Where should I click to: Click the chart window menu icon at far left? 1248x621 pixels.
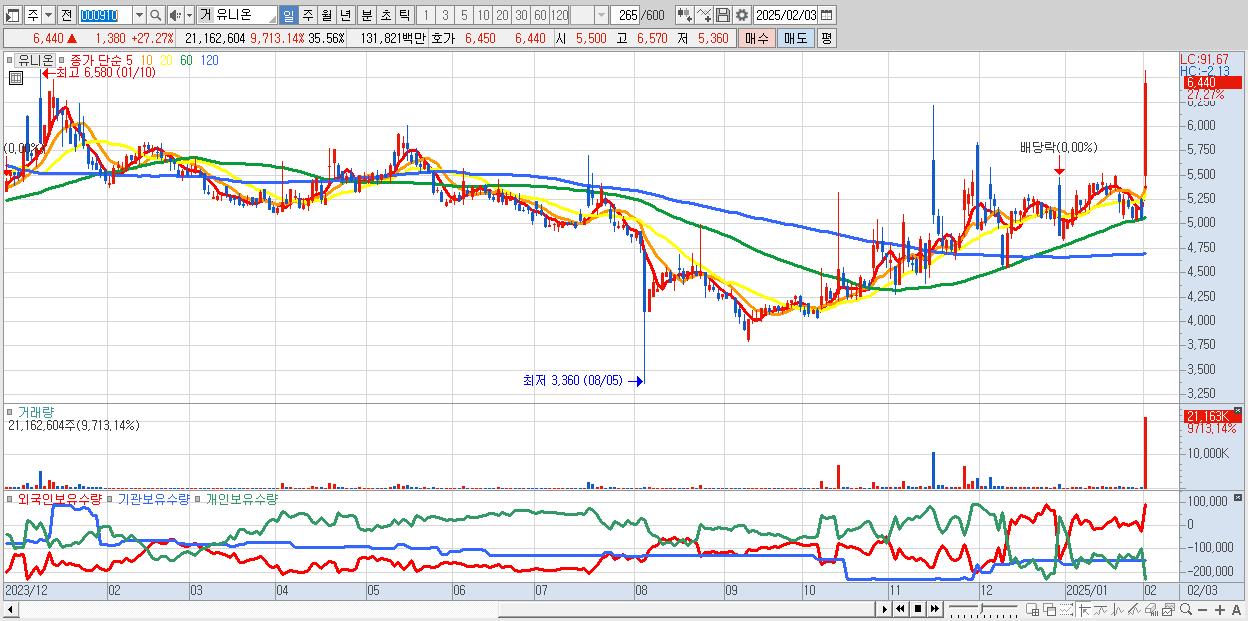coord(13,15)
